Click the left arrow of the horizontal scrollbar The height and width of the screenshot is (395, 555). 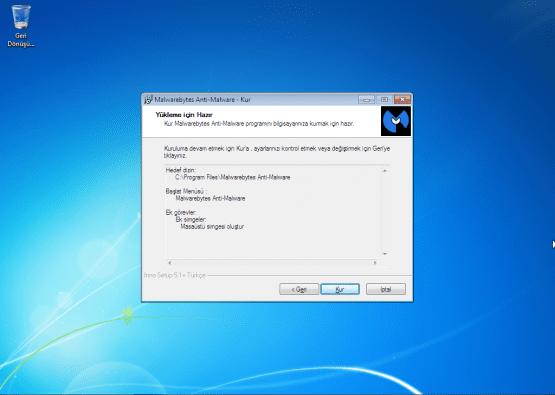[170, 263]
